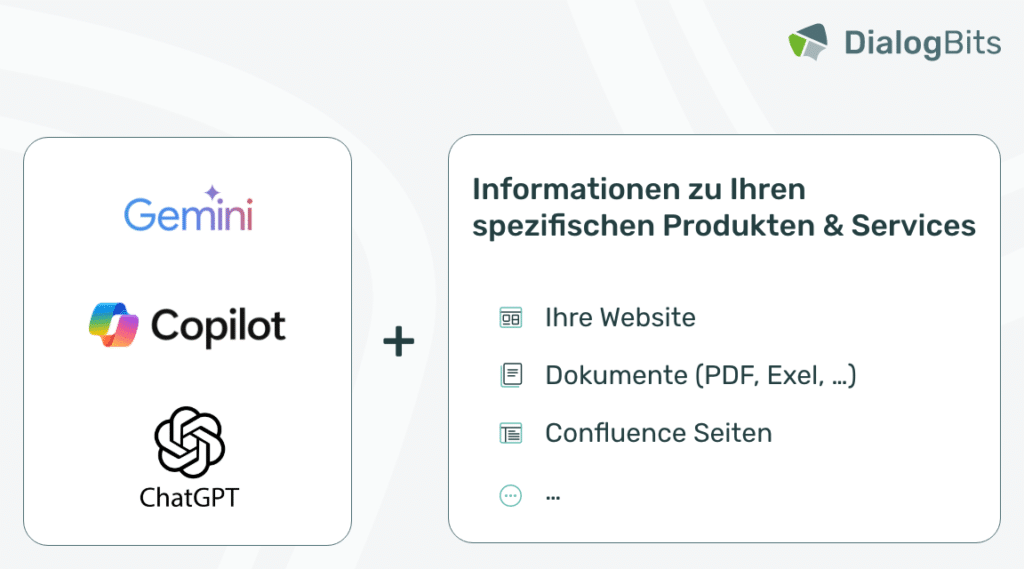
Task: Click the document pages icon
Action: pyautogui.click(x=511, y=376)
